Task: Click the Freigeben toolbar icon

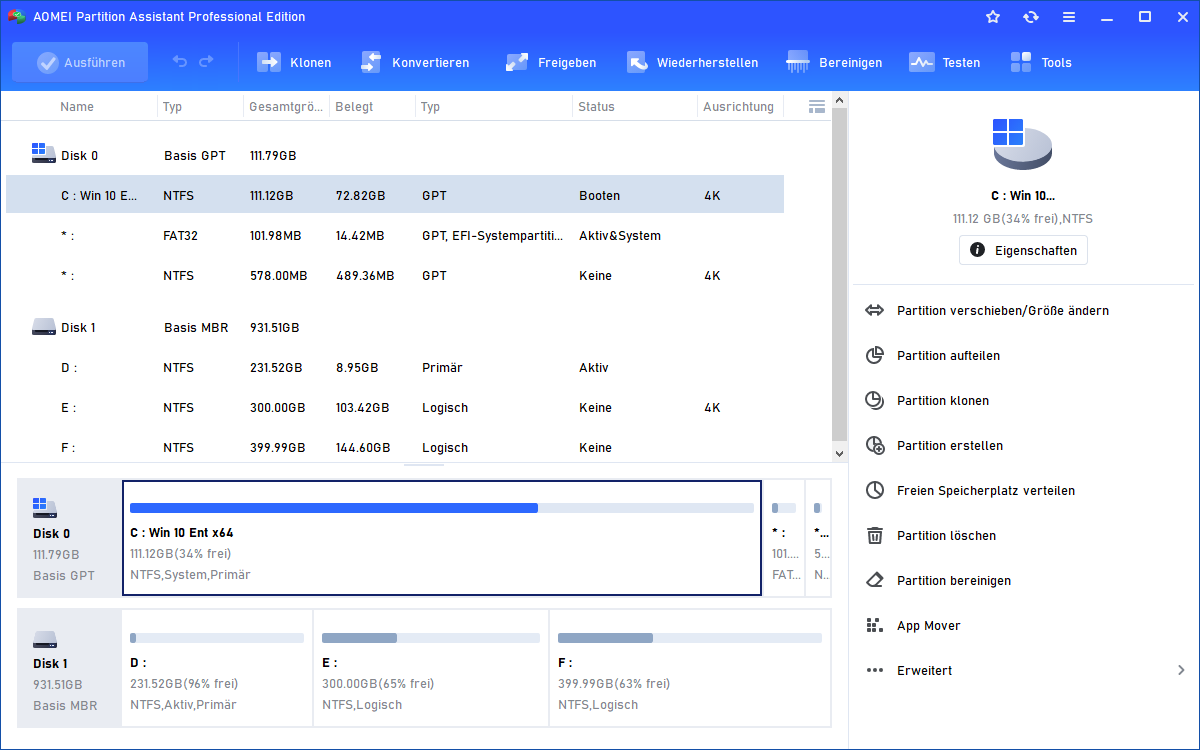Action: pyautogui.click(x=517, y=62)
